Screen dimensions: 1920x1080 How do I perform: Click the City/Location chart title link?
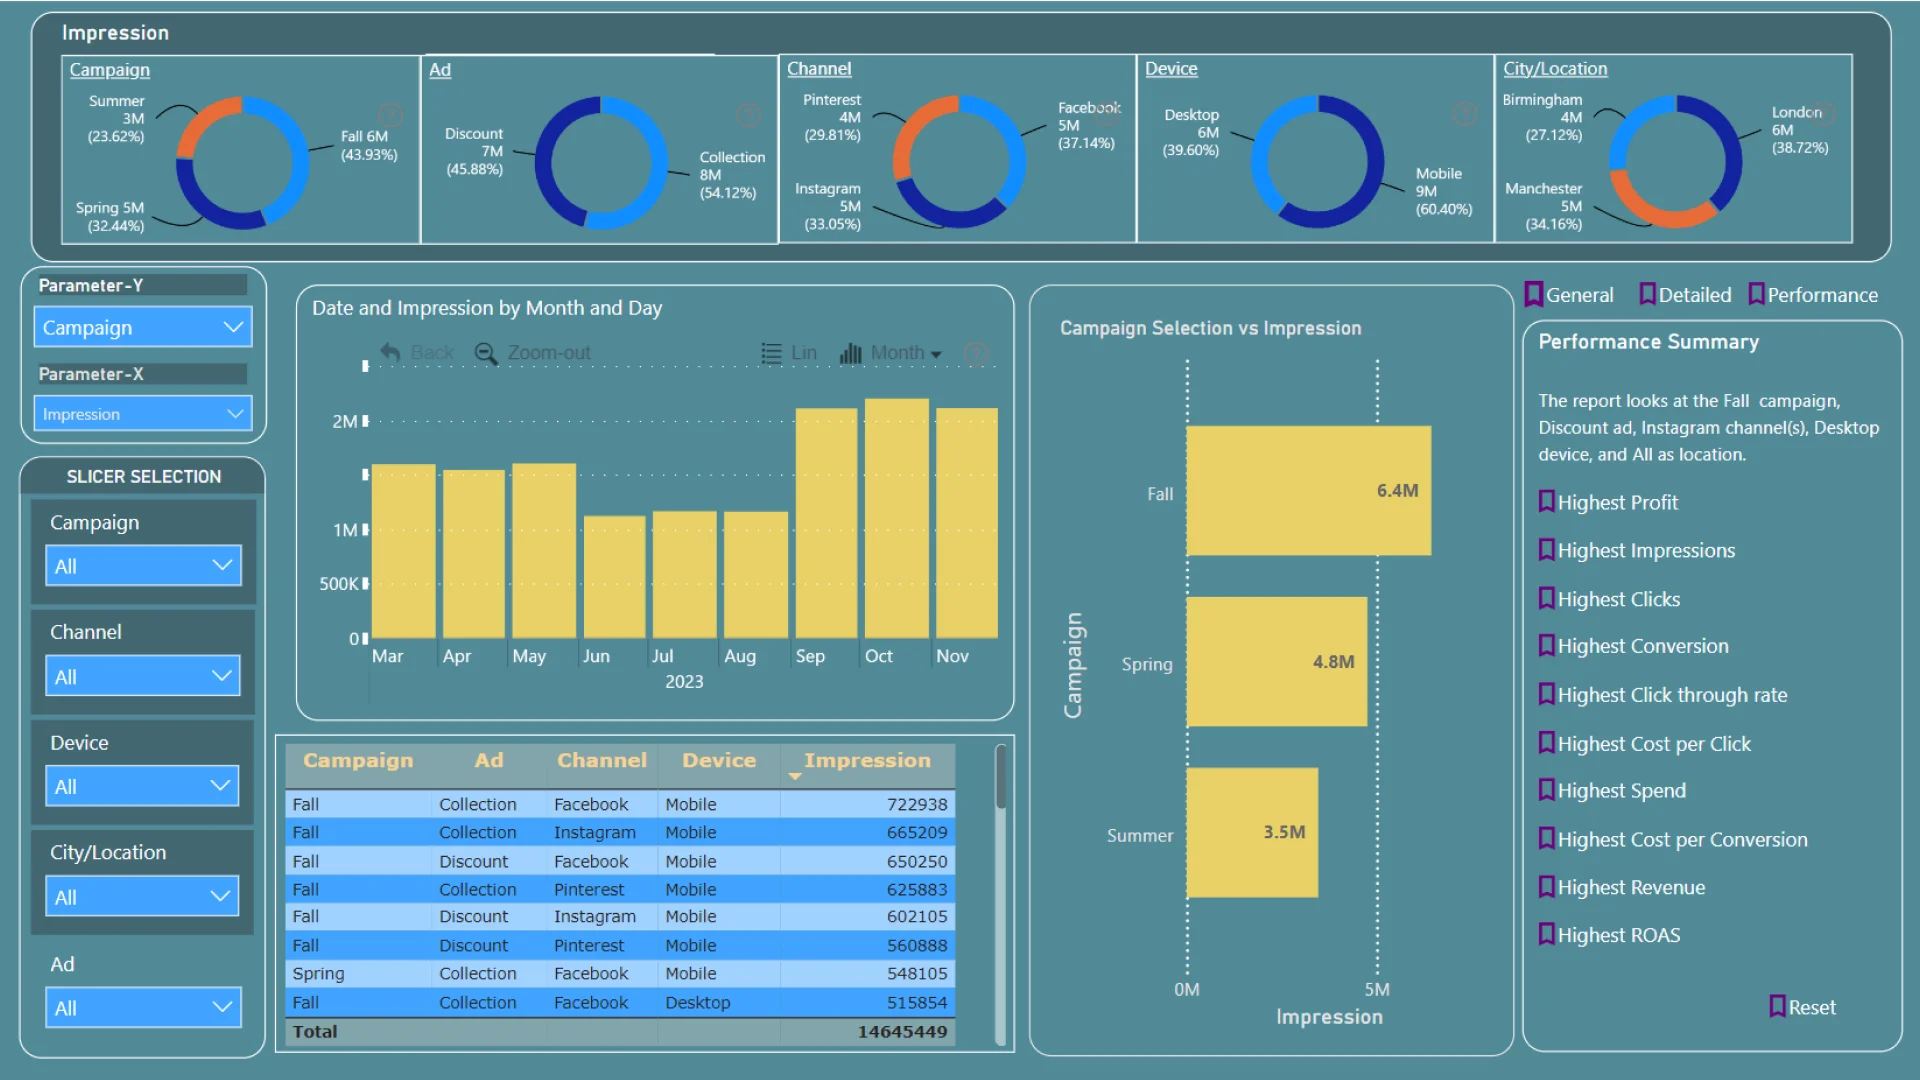click(1555, 69)
